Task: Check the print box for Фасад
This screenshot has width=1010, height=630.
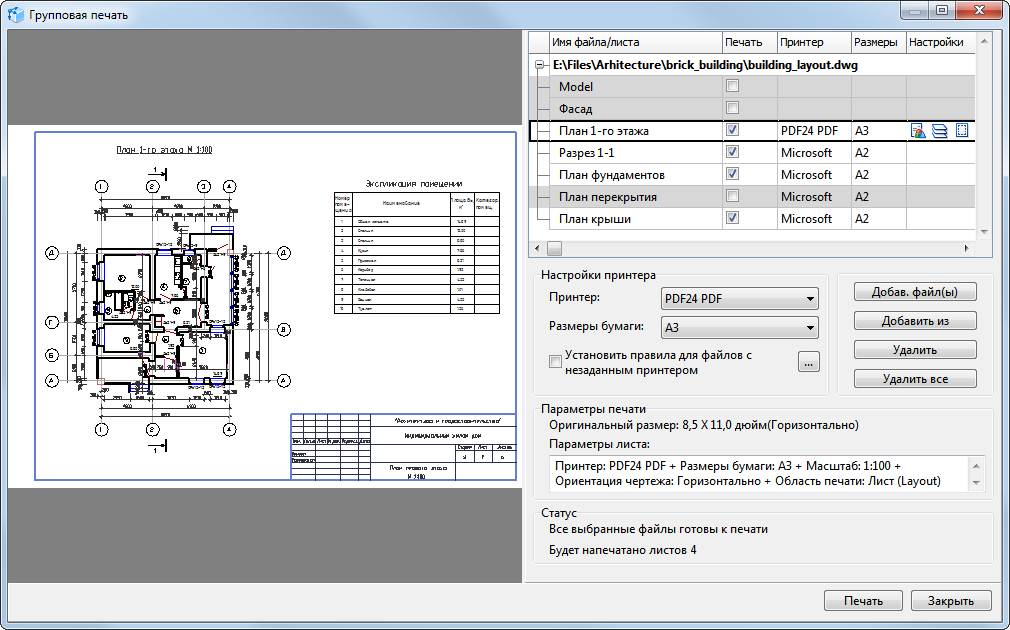Action: (732, 109)
